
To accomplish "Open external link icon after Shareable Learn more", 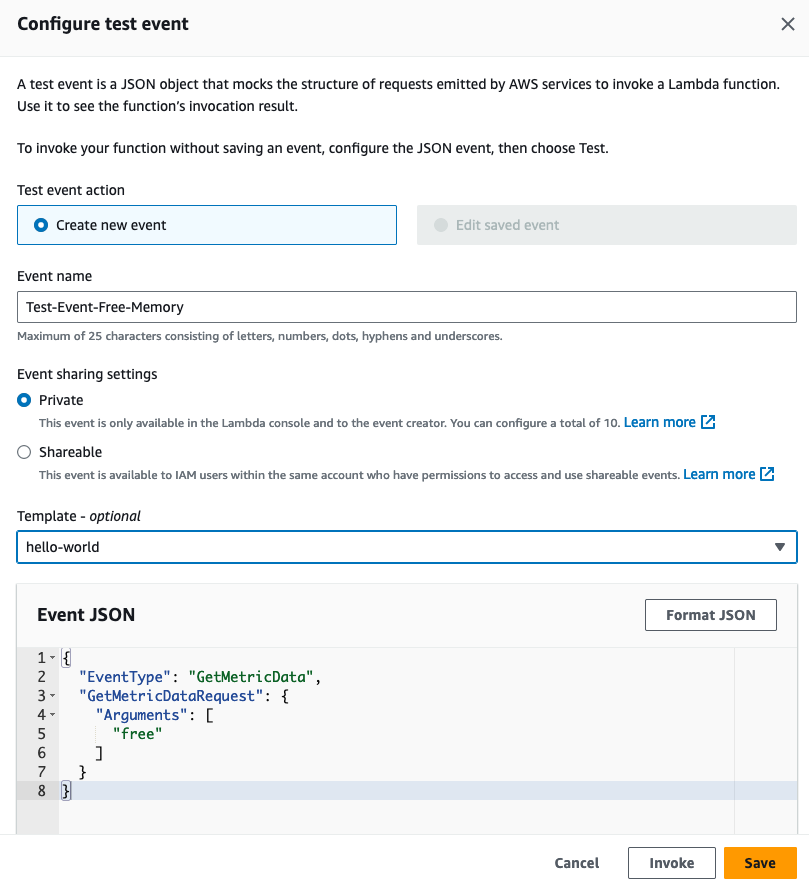I will click(x=767, y=474).
